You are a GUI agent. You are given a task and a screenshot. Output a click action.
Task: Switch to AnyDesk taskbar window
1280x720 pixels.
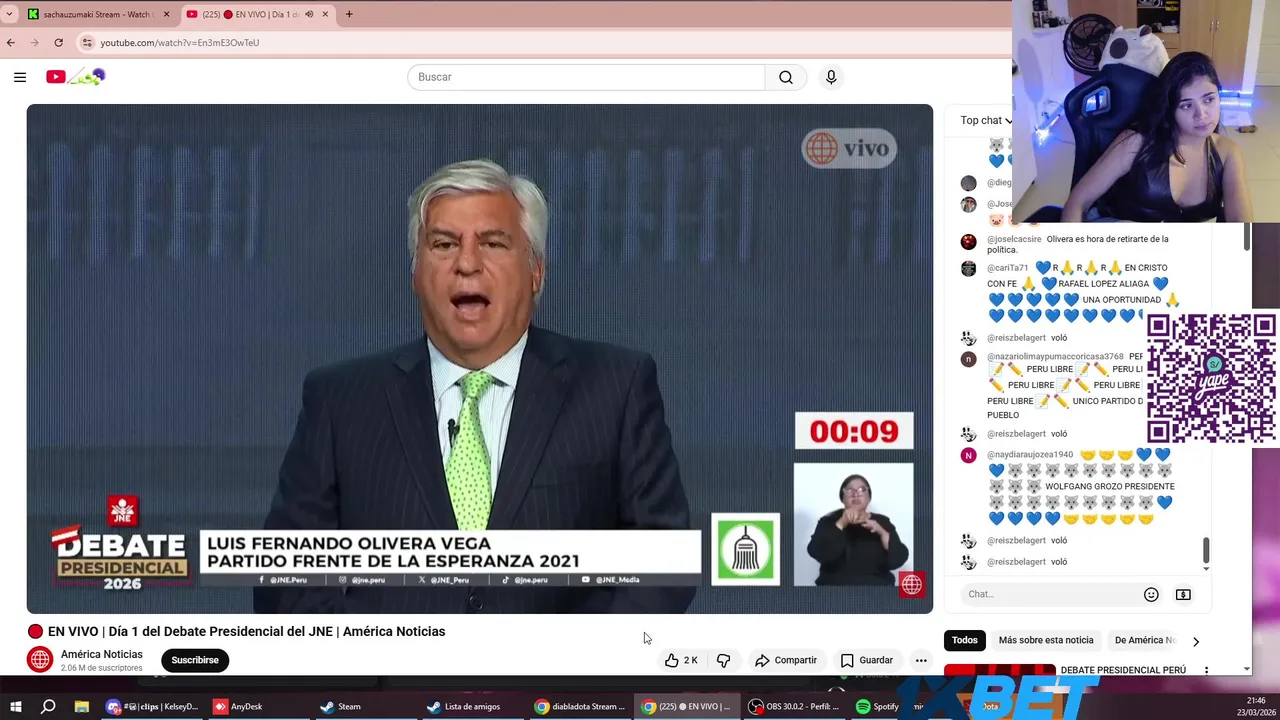(239, 707)
